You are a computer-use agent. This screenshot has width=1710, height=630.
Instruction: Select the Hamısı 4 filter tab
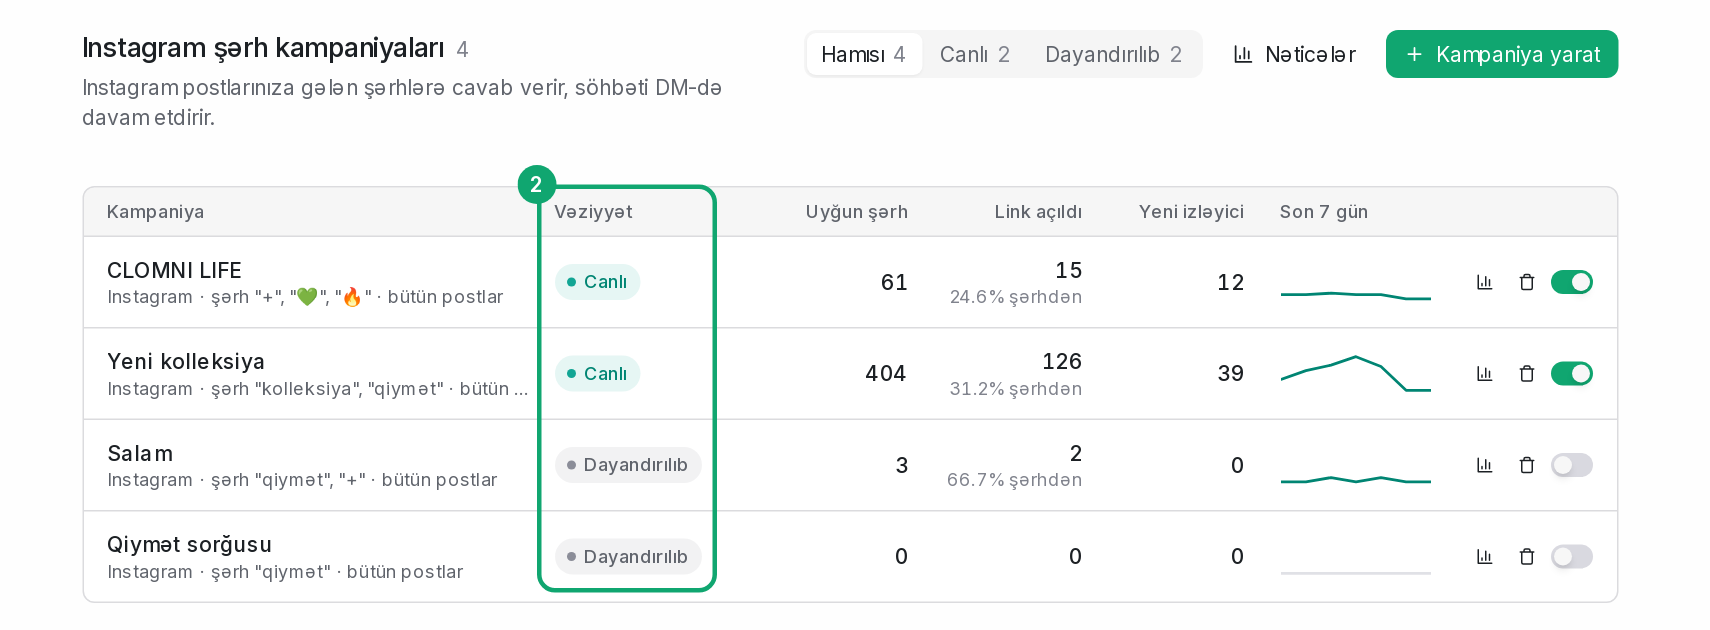(x=864, y=54)
